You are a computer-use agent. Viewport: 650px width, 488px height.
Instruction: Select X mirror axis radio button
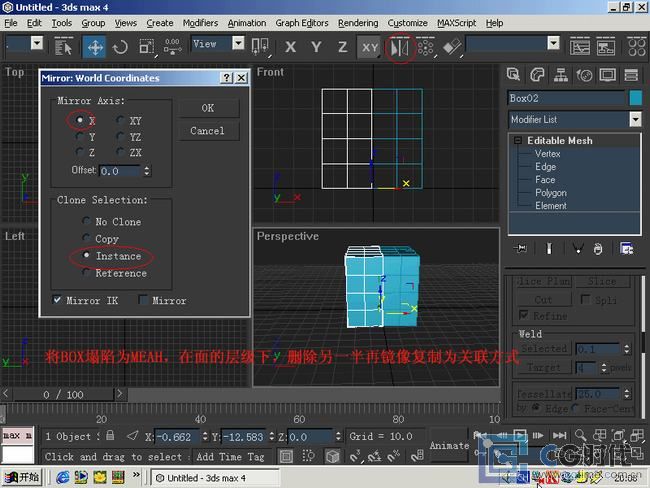pyautogui.click(x=80, y=120)
